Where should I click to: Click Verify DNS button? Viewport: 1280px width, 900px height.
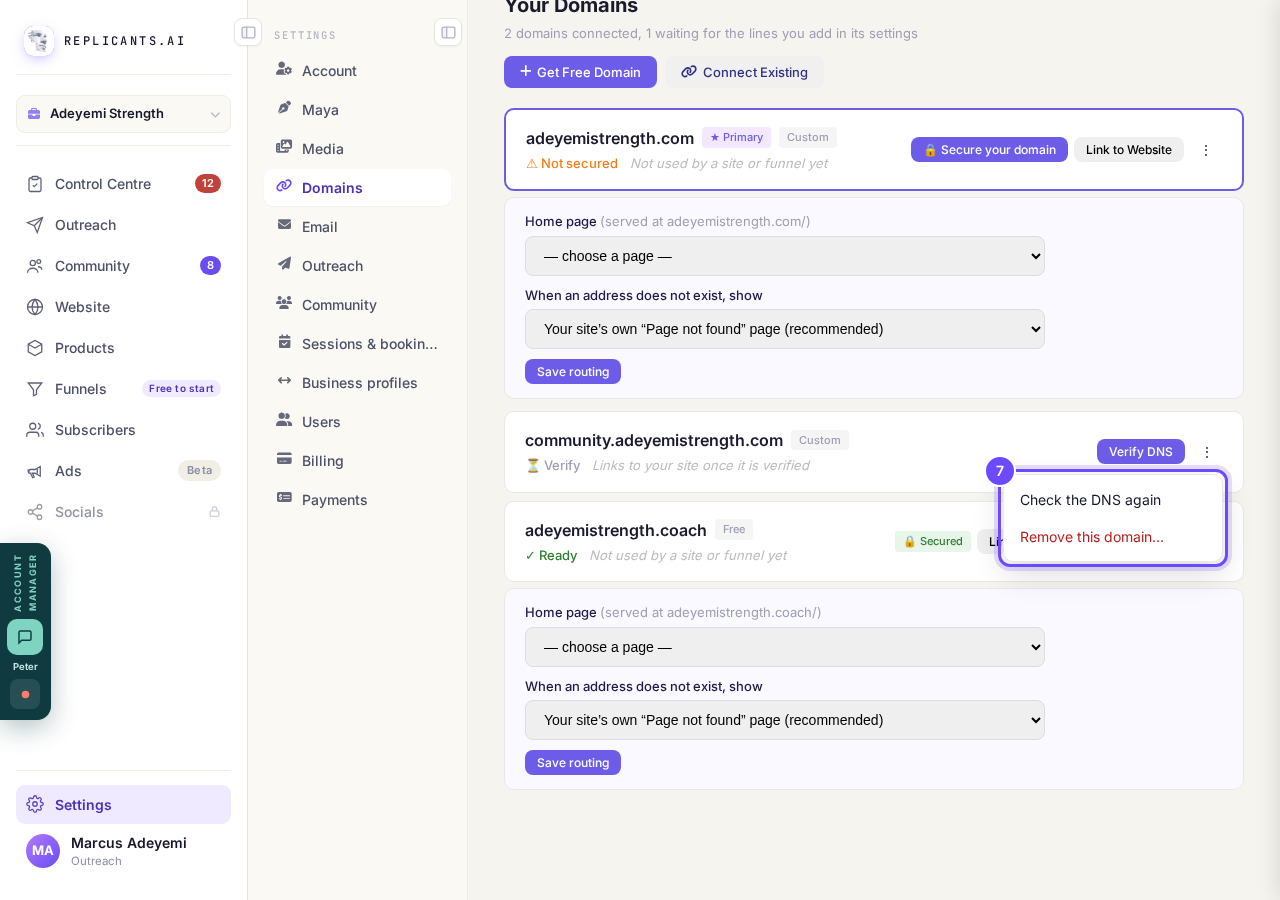(1141, 452)
